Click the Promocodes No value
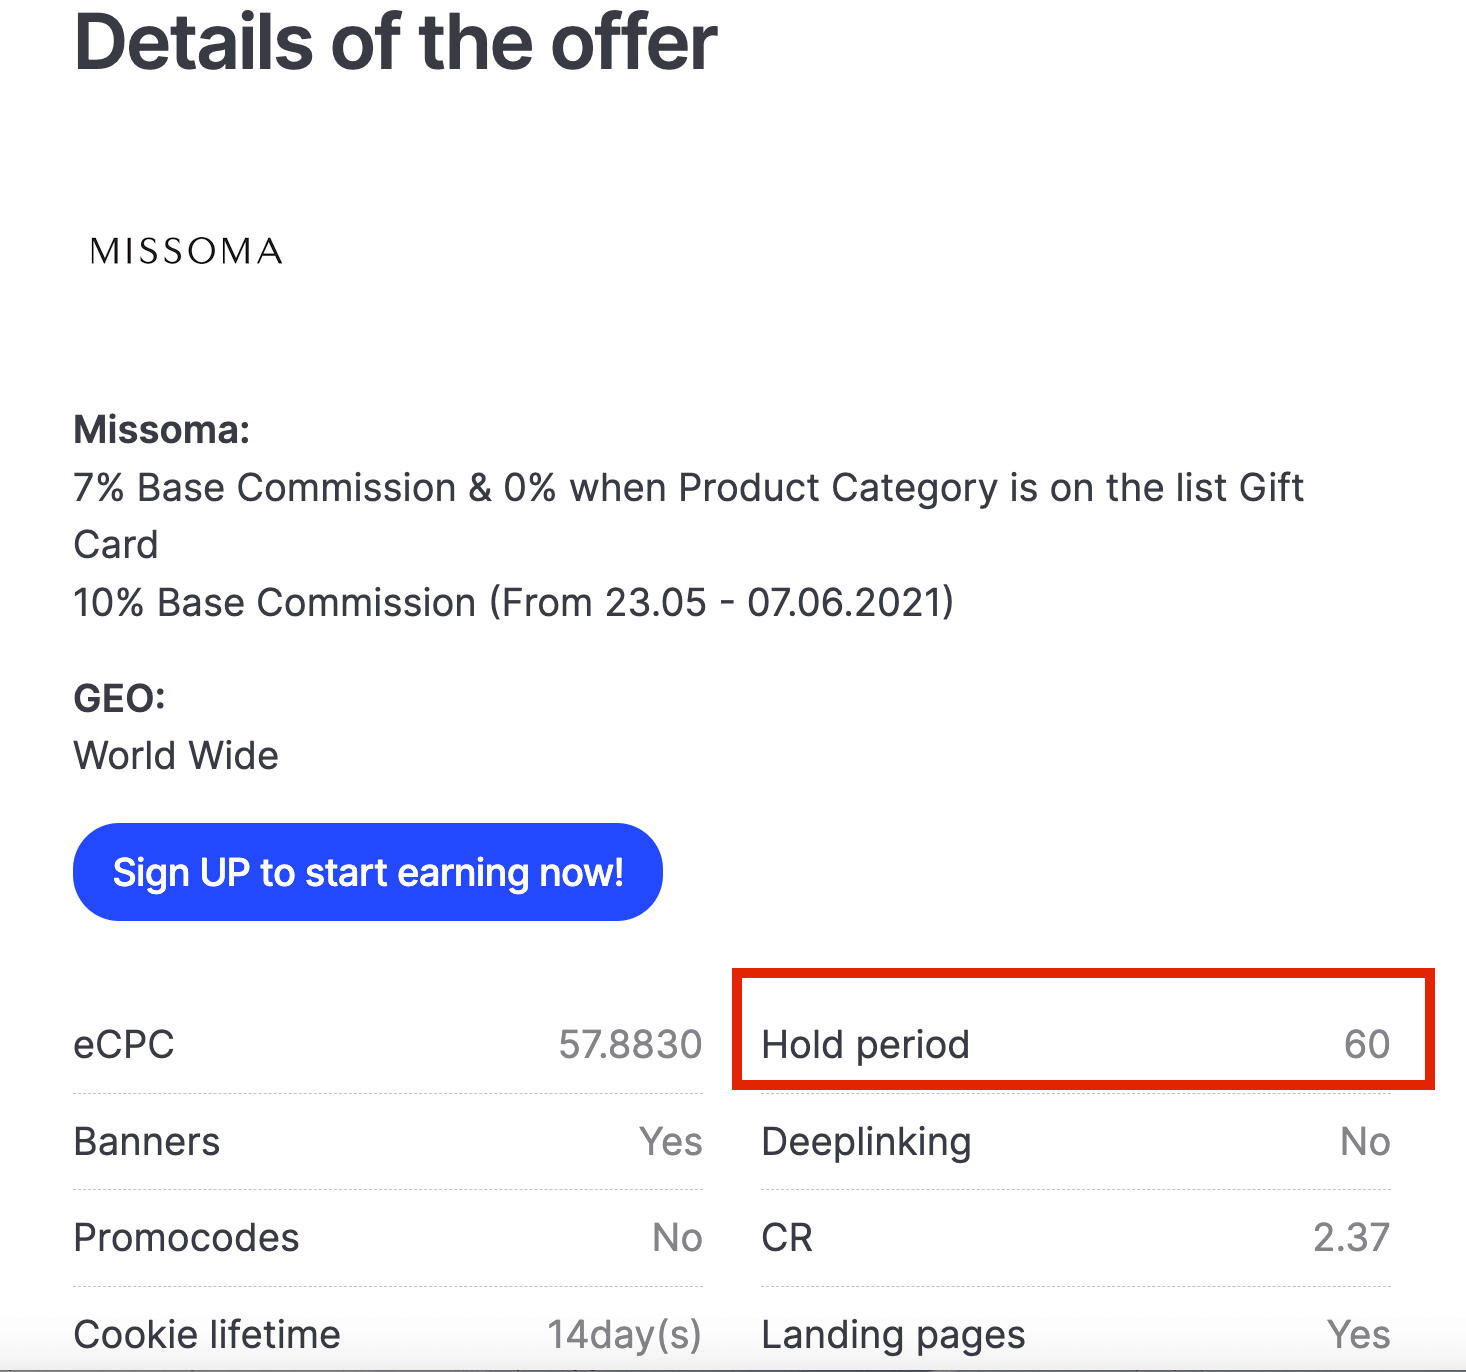This screenshot has height=1372, width=1466. [x=677, y=1238]
